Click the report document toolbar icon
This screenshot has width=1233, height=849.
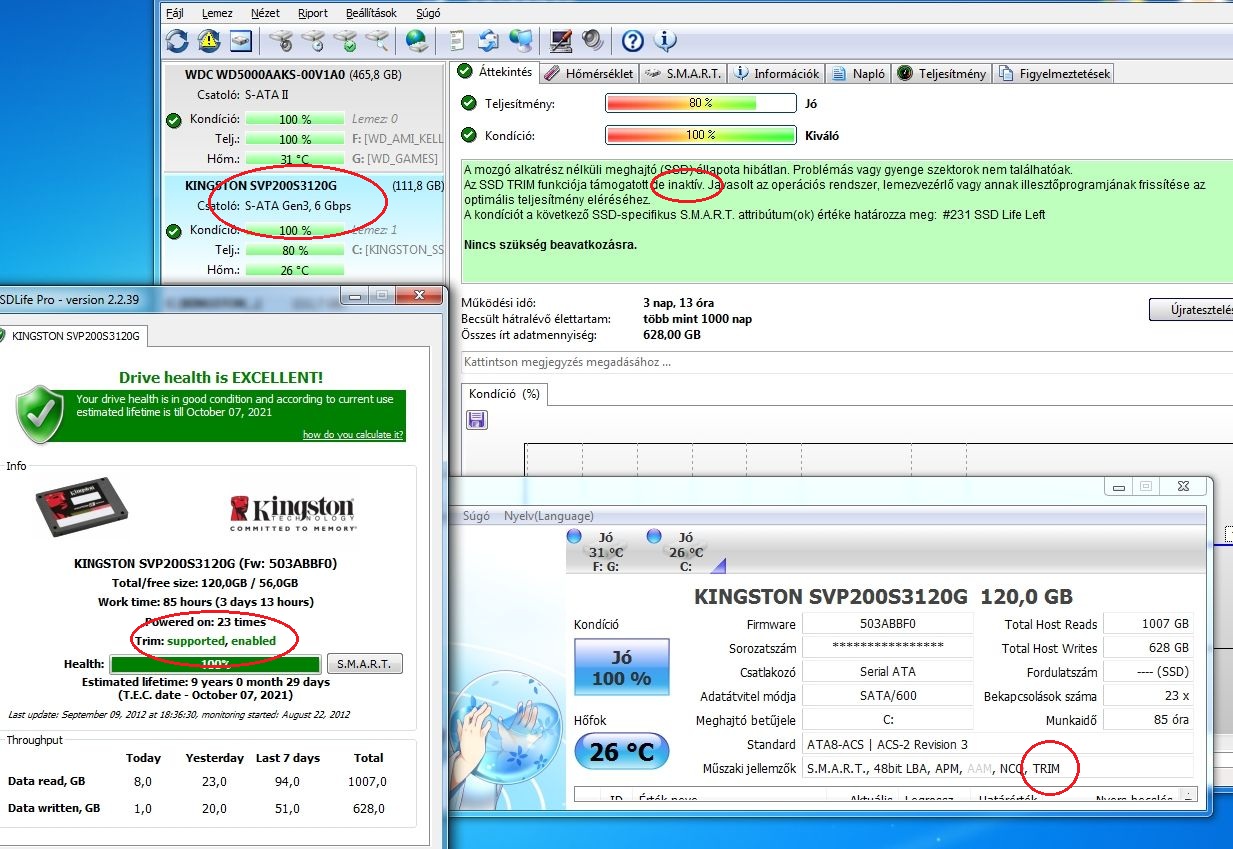point(457,41)
